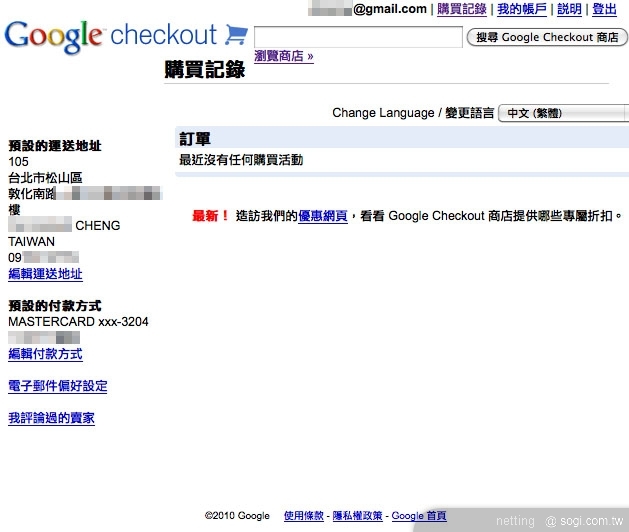
Task: Open 電子郵件偏好設定 settings link
Action: click(57, 386)
